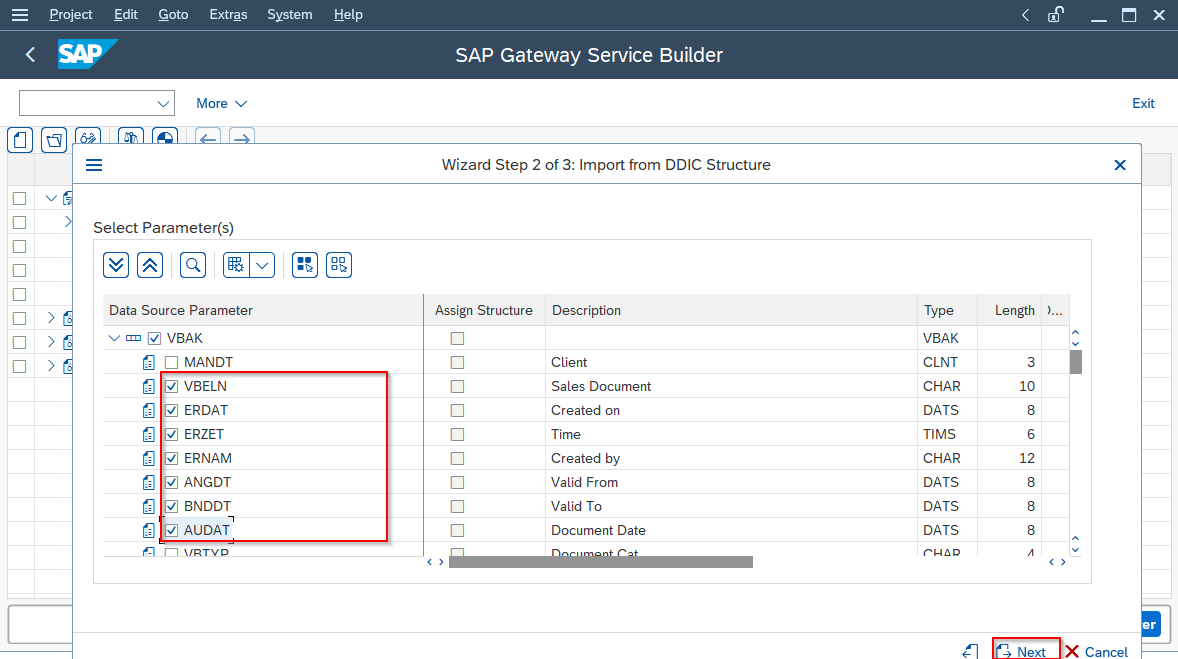Uncheck the ANGDT parameter checkbox
Viewport: 1178px width, 659px height.
pyautogui.click(x=171, y=482)
